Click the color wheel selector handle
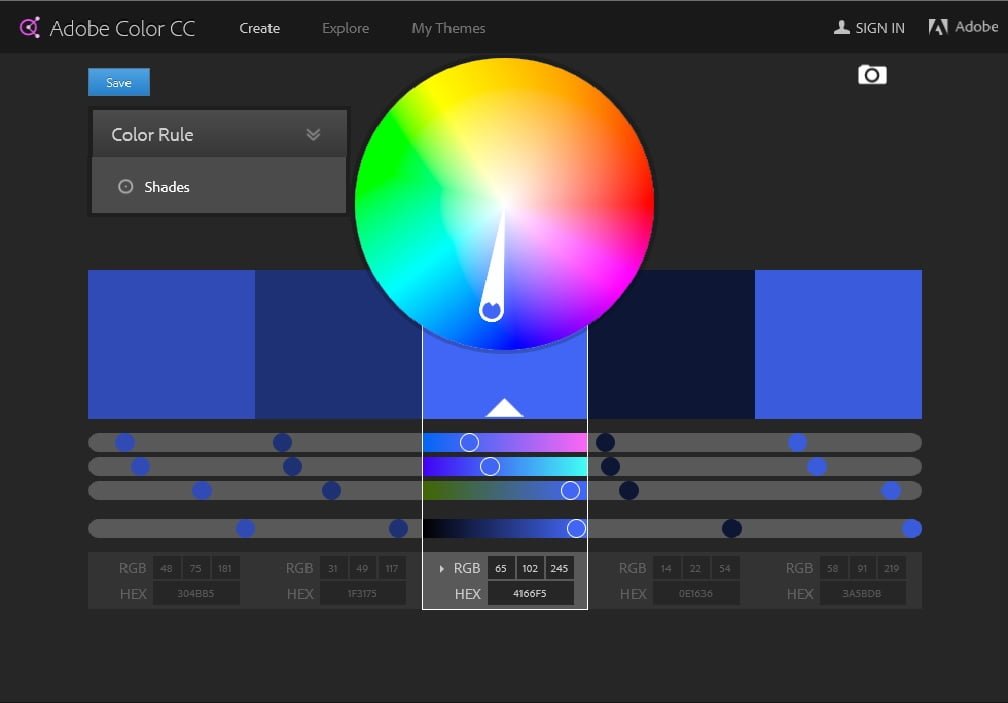1008x703 pixels. coord(491,311)
